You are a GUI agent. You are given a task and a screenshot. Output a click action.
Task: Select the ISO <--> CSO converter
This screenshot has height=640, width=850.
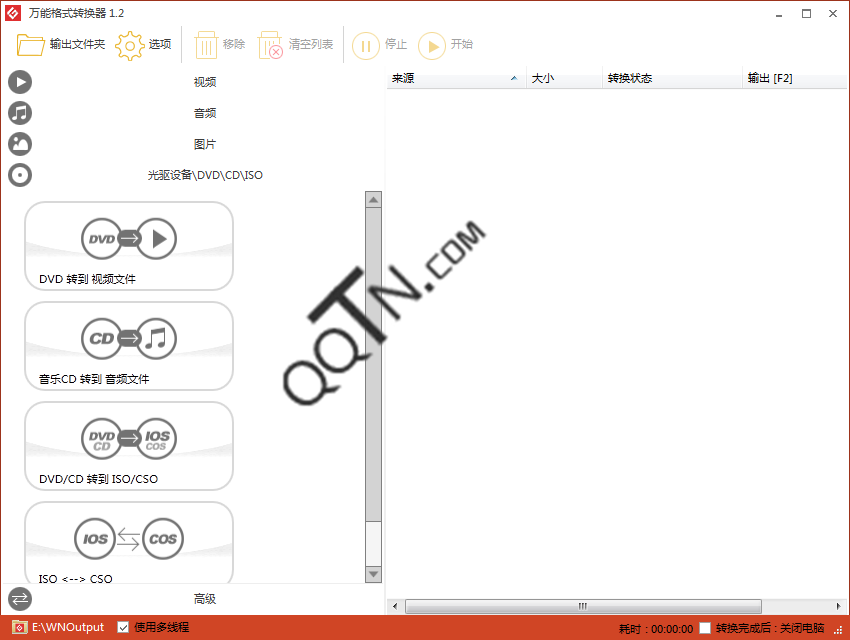coord(129,540)
